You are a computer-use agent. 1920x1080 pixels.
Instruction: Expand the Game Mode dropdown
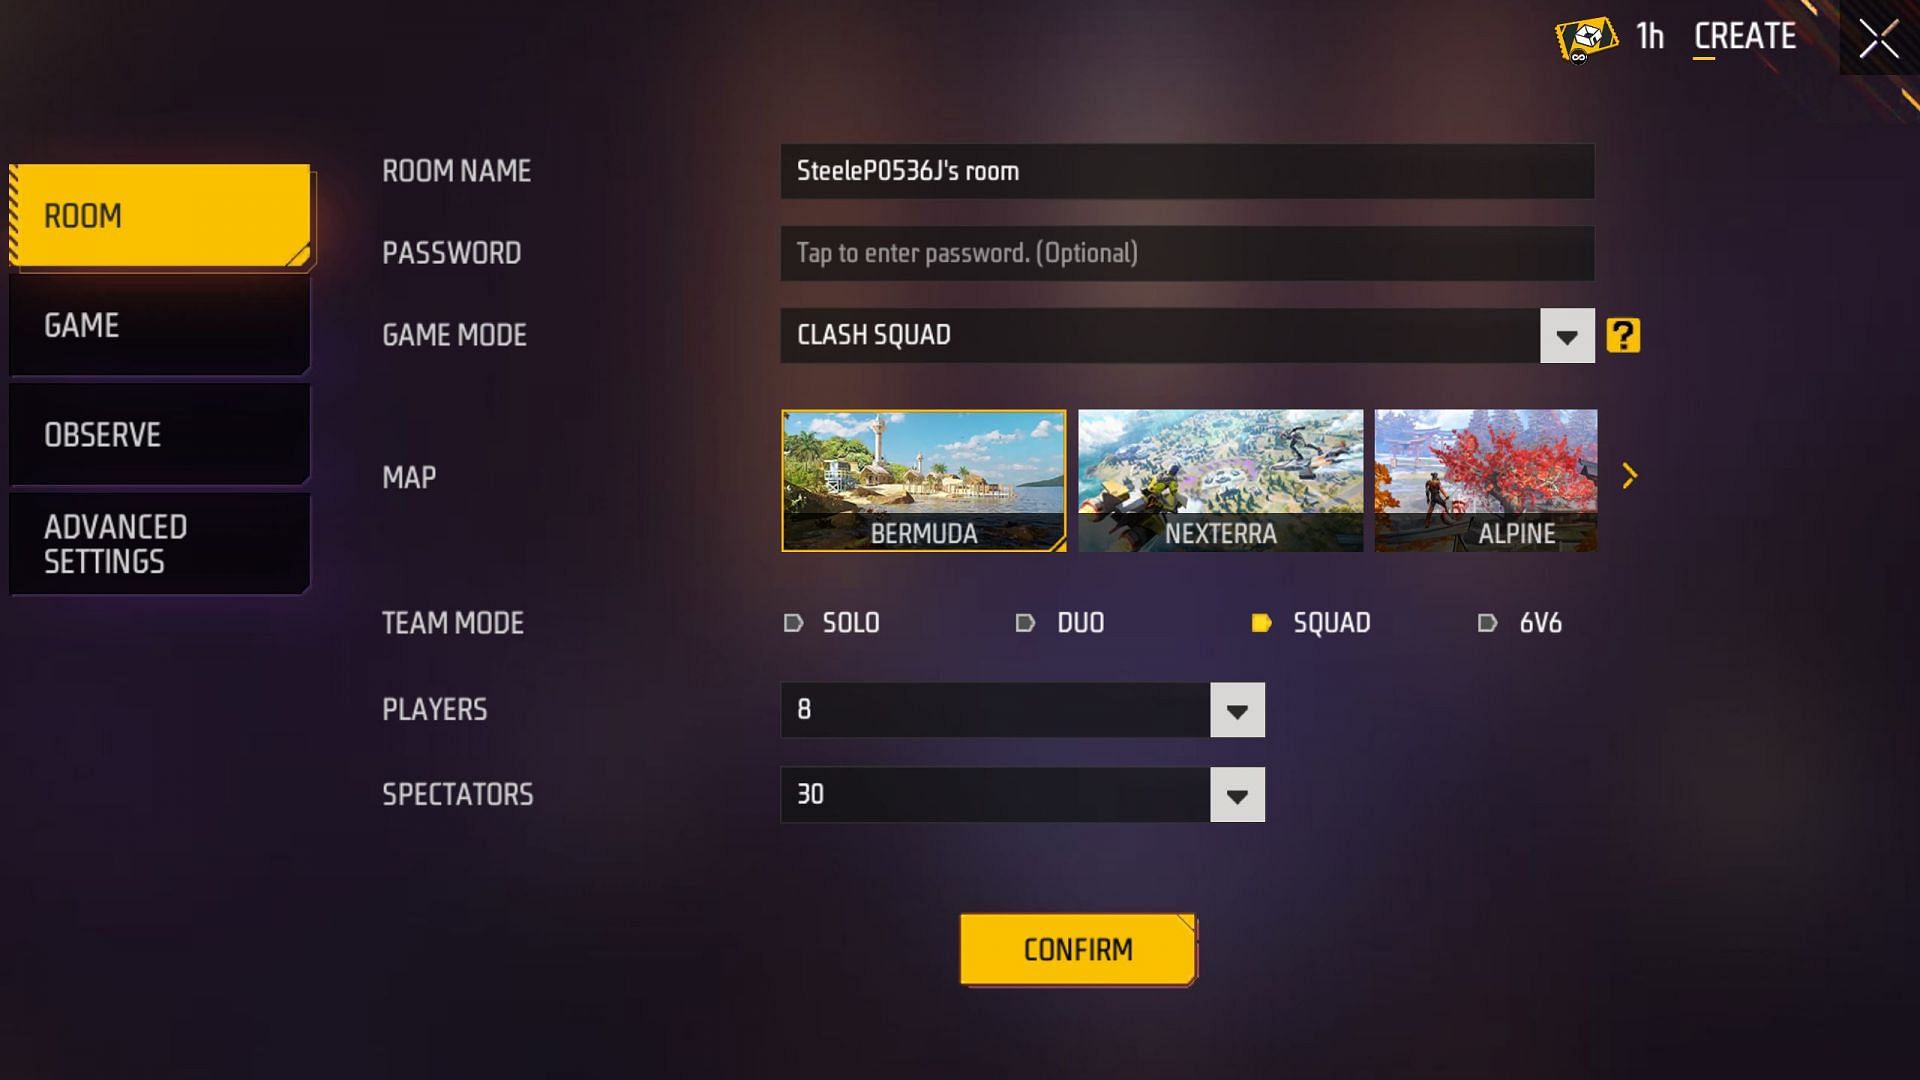pos(1568,335)
